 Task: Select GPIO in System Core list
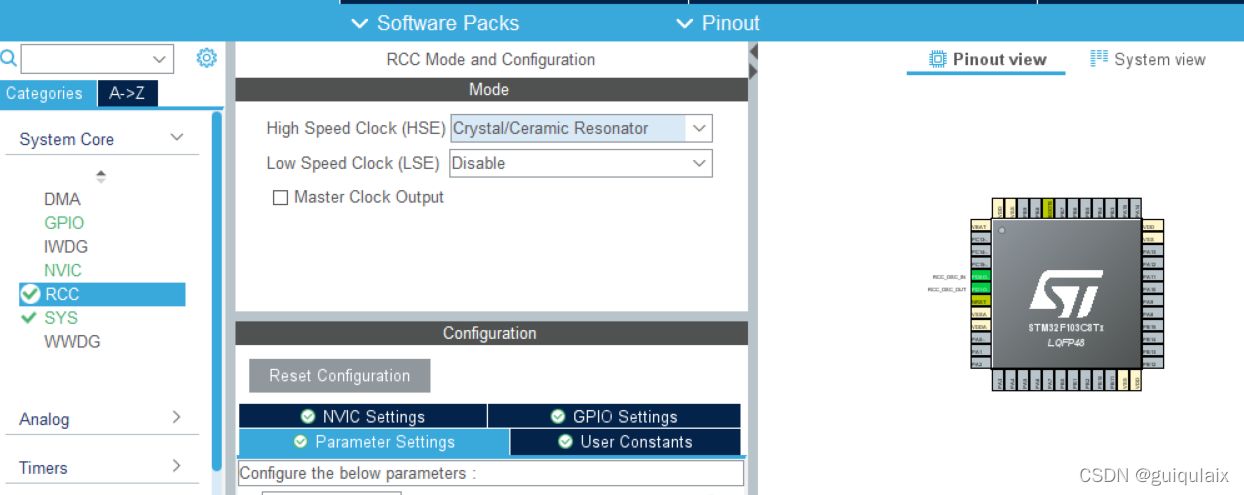pyautogui.click(x=64, y=223)
